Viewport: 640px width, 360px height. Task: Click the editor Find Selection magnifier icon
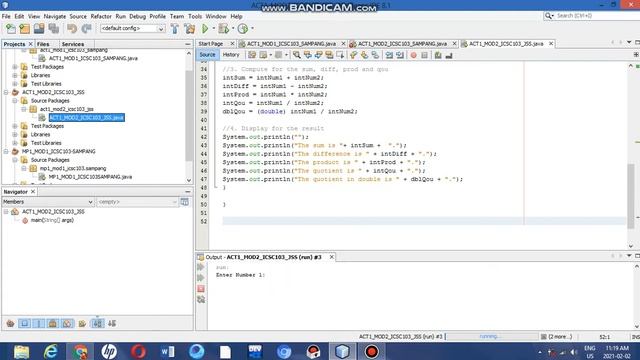click(297, 55)
